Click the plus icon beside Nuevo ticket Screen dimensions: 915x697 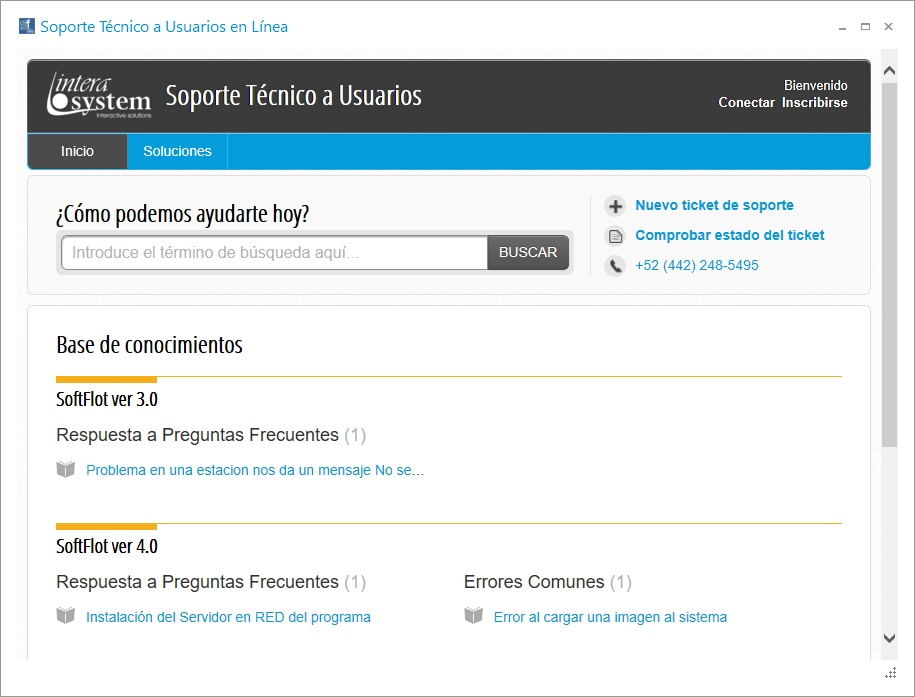click(x=615, y=206)
